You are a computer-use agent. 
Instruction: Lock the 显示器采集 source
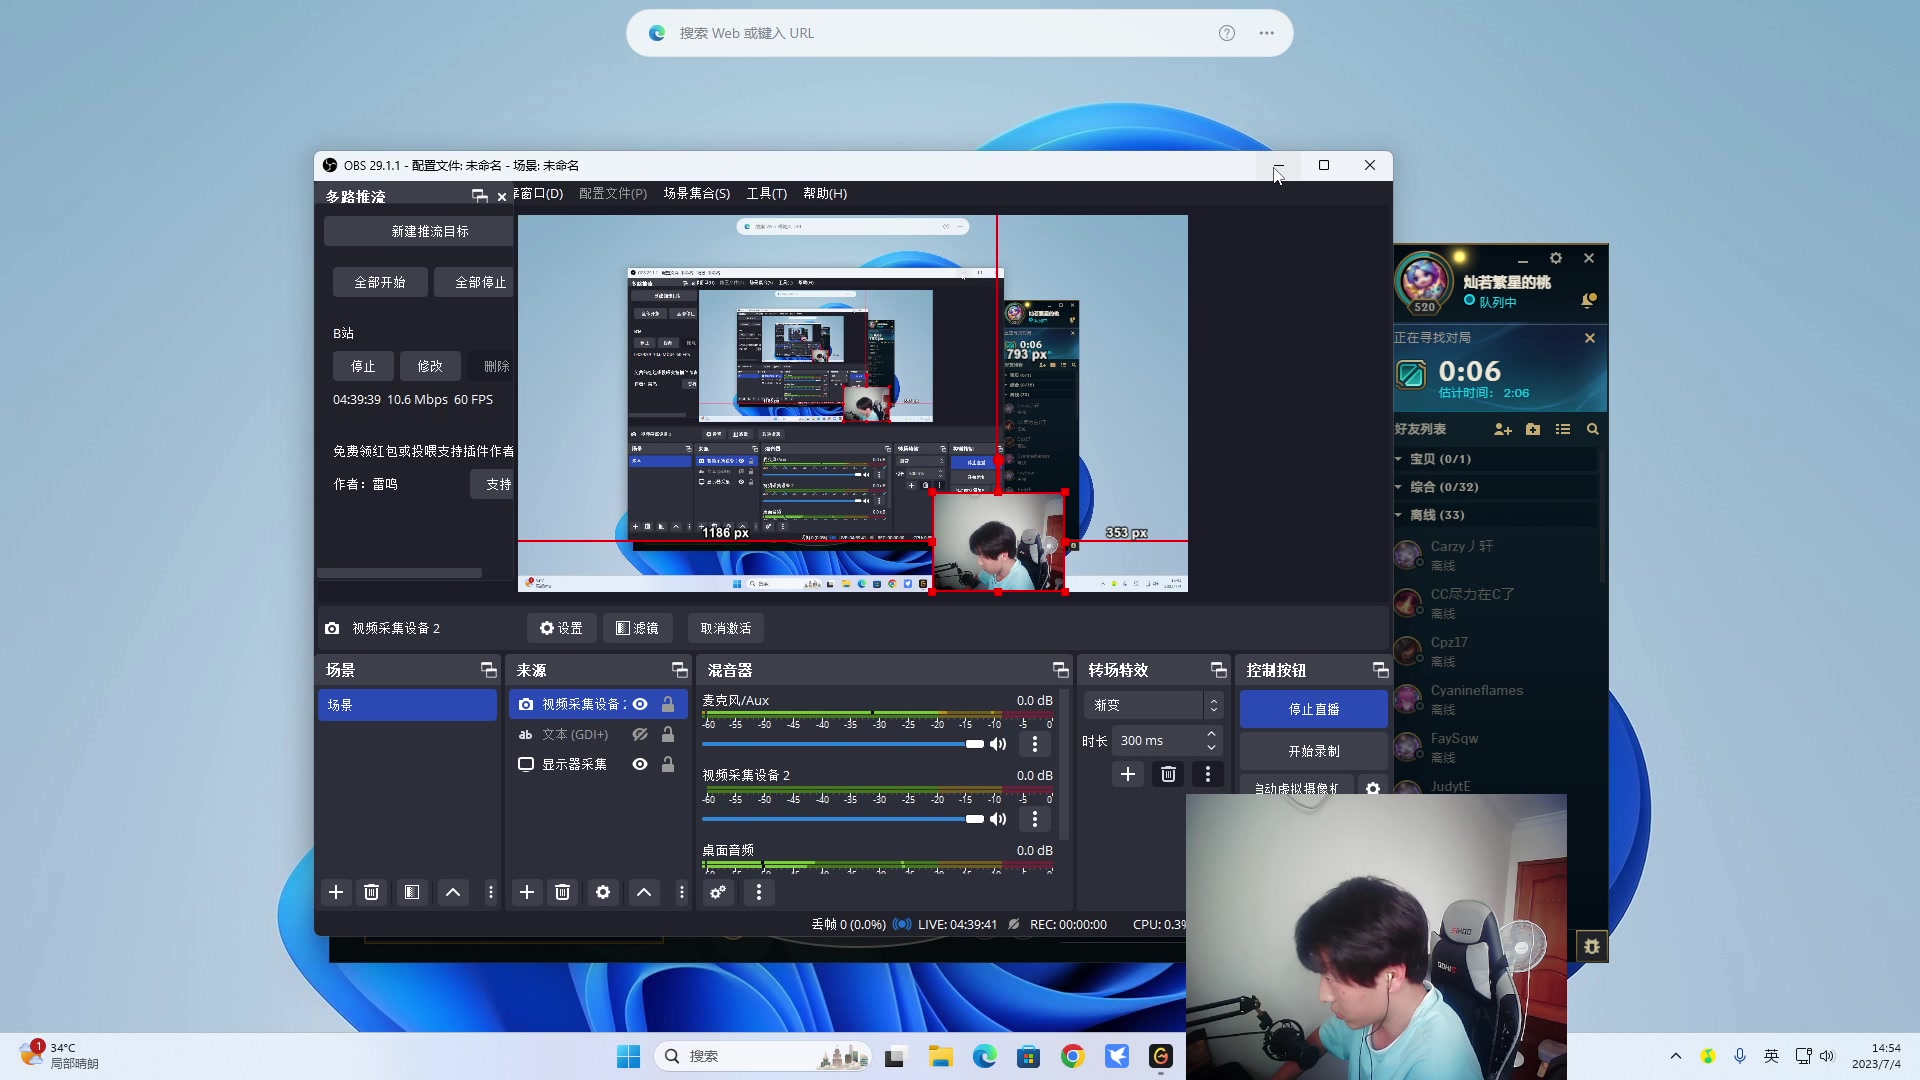coord(668,765)
